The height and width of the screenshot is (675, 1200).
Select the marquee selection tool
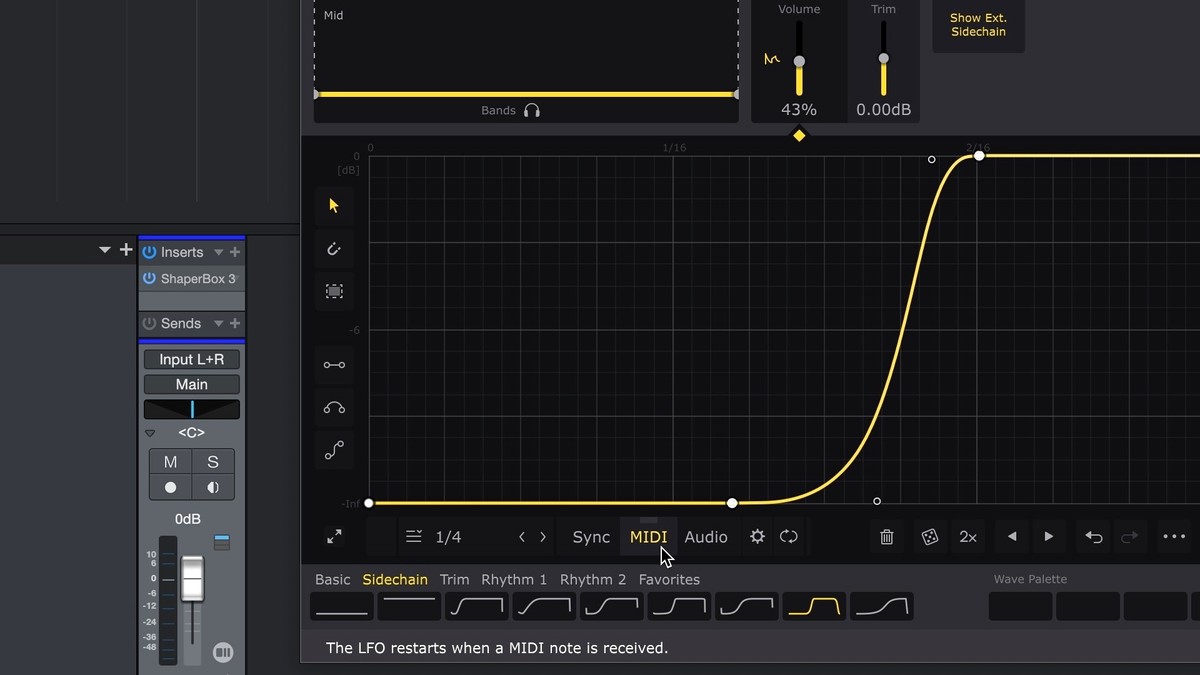click(x=334, y=291)
